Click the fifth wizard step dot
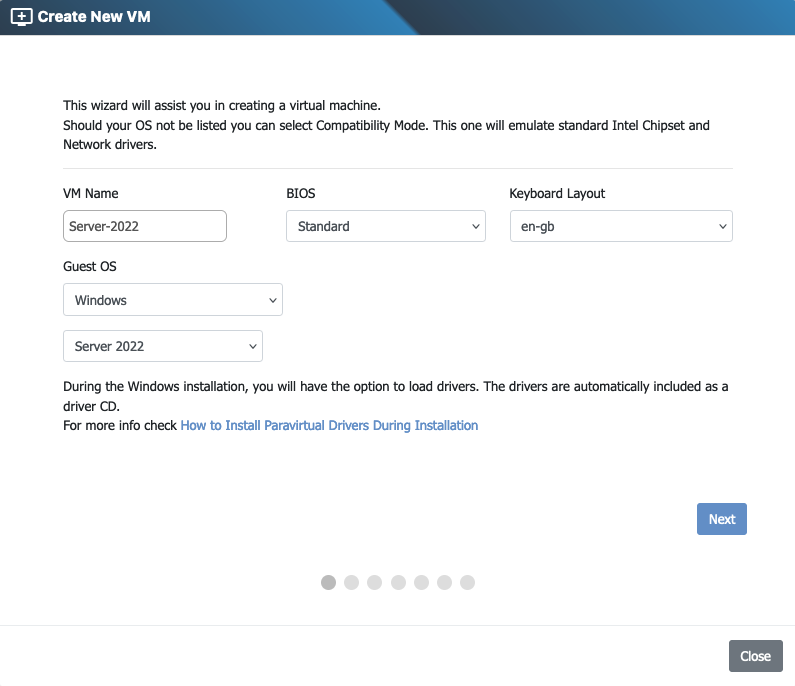Viewport: 795px width, 686px height. 421,582
